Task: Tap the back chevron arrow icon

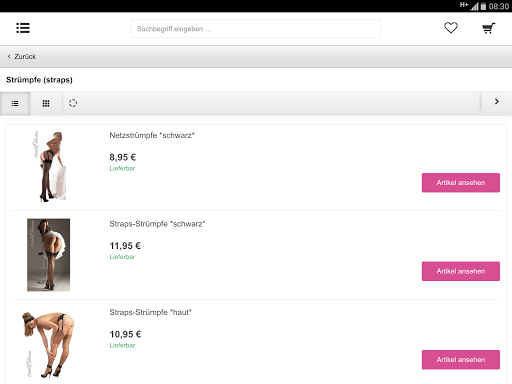Action: tap(9, 56)
